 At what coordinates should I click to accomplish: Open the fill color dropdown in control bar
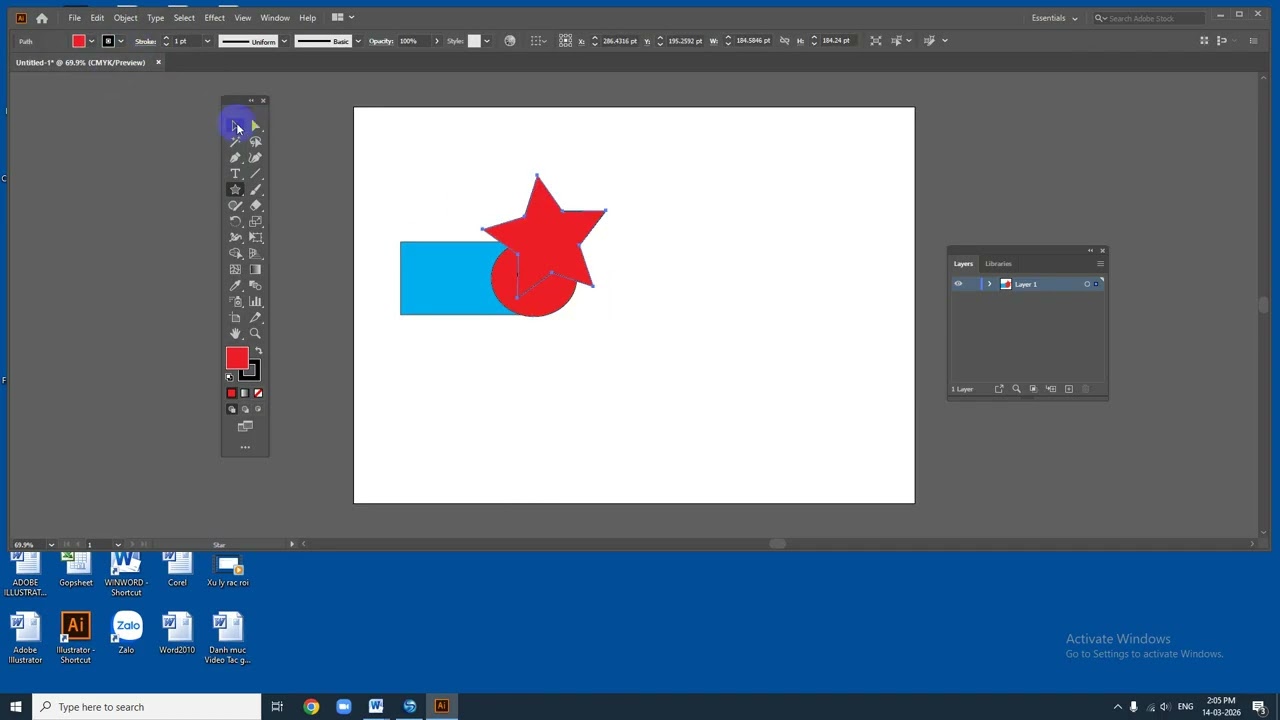coord(91,41)
